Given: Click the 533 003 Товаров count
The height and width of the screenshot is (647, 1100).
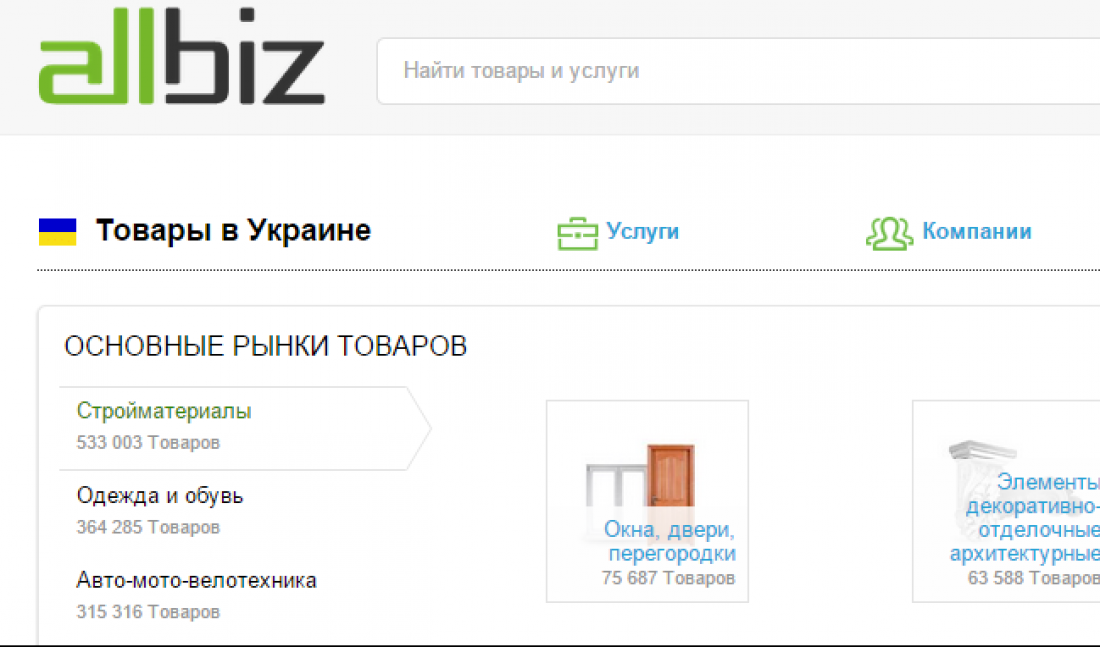Looking at the screenshot, I should [x=148, y=443].
